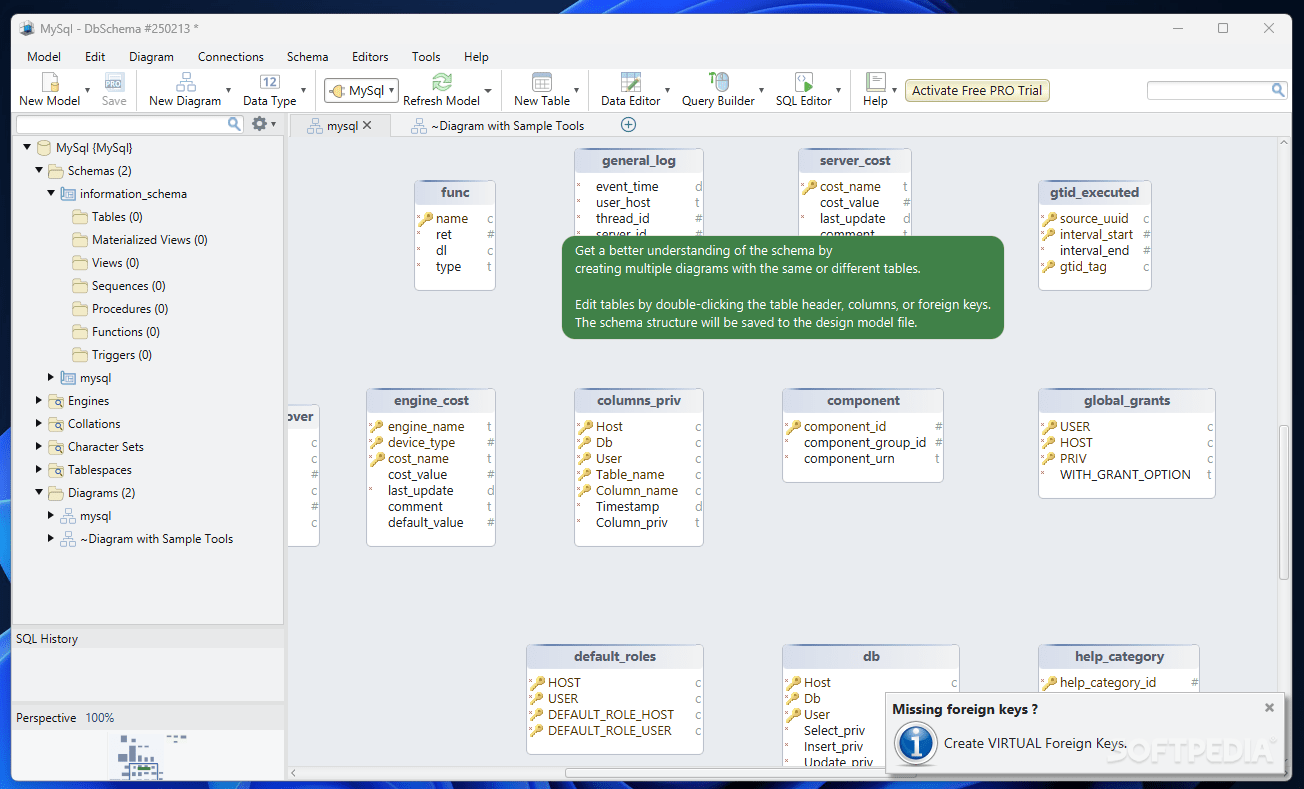Open the Query Builder dropdown arrow
Viewport: 1304px width, 789px height.
761,91
